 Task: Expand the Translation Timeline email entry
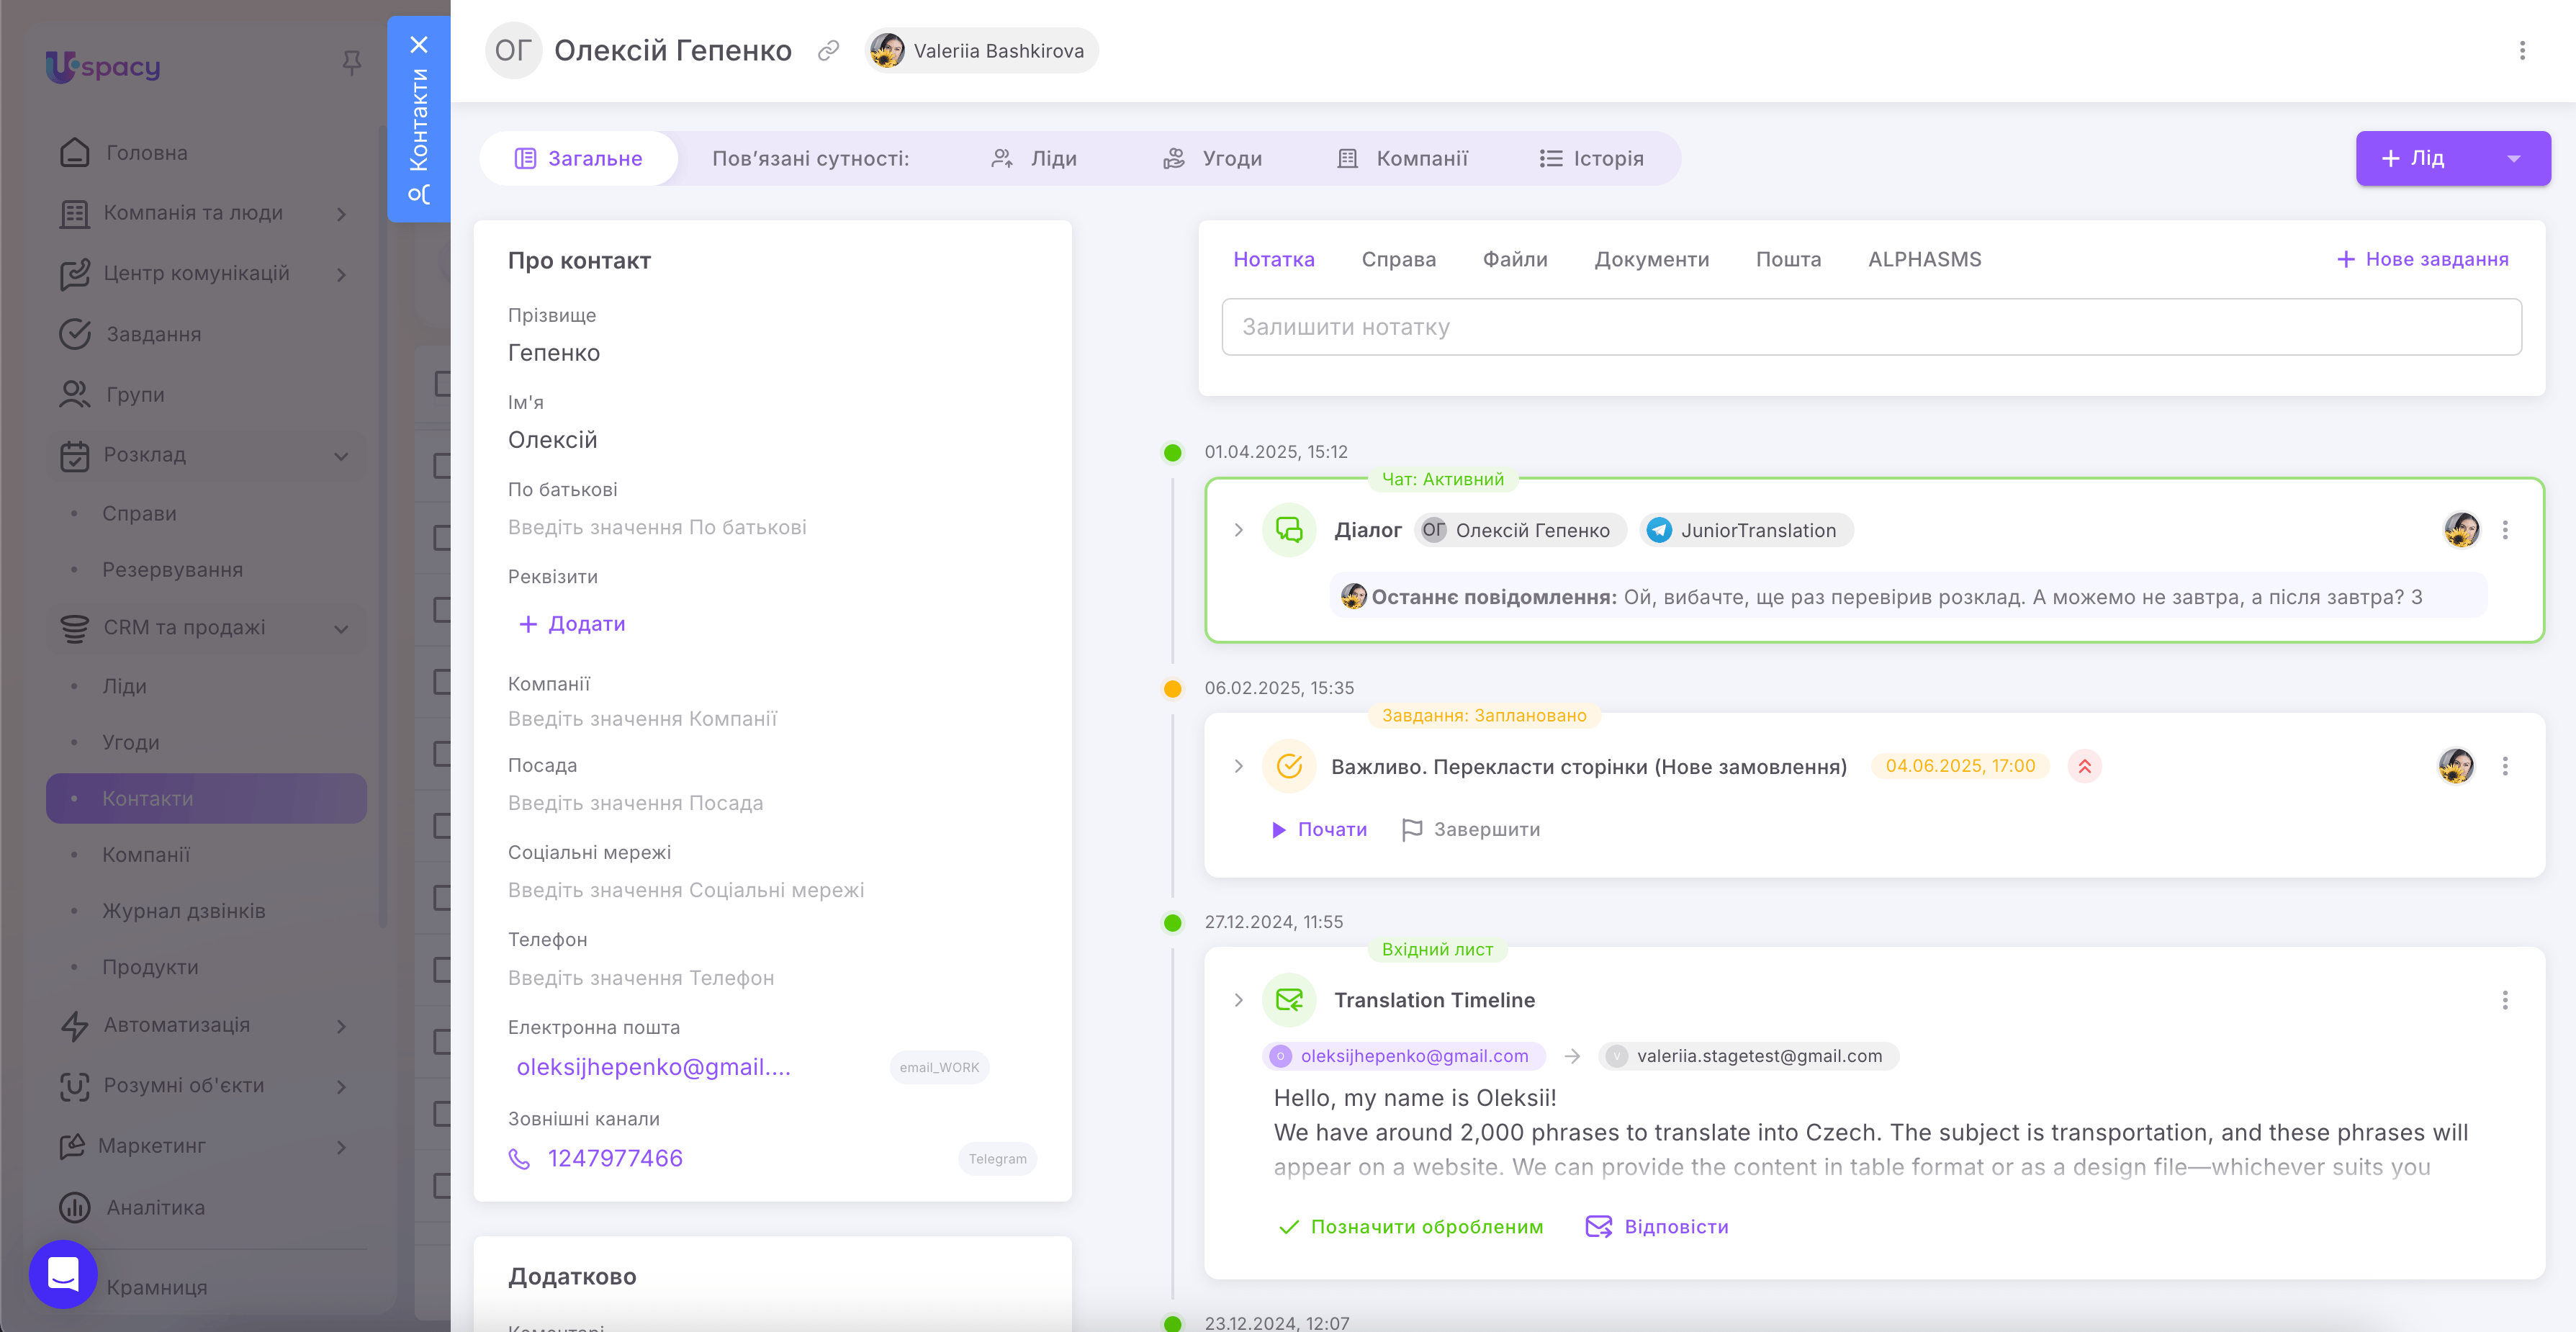point(1238,1000)
